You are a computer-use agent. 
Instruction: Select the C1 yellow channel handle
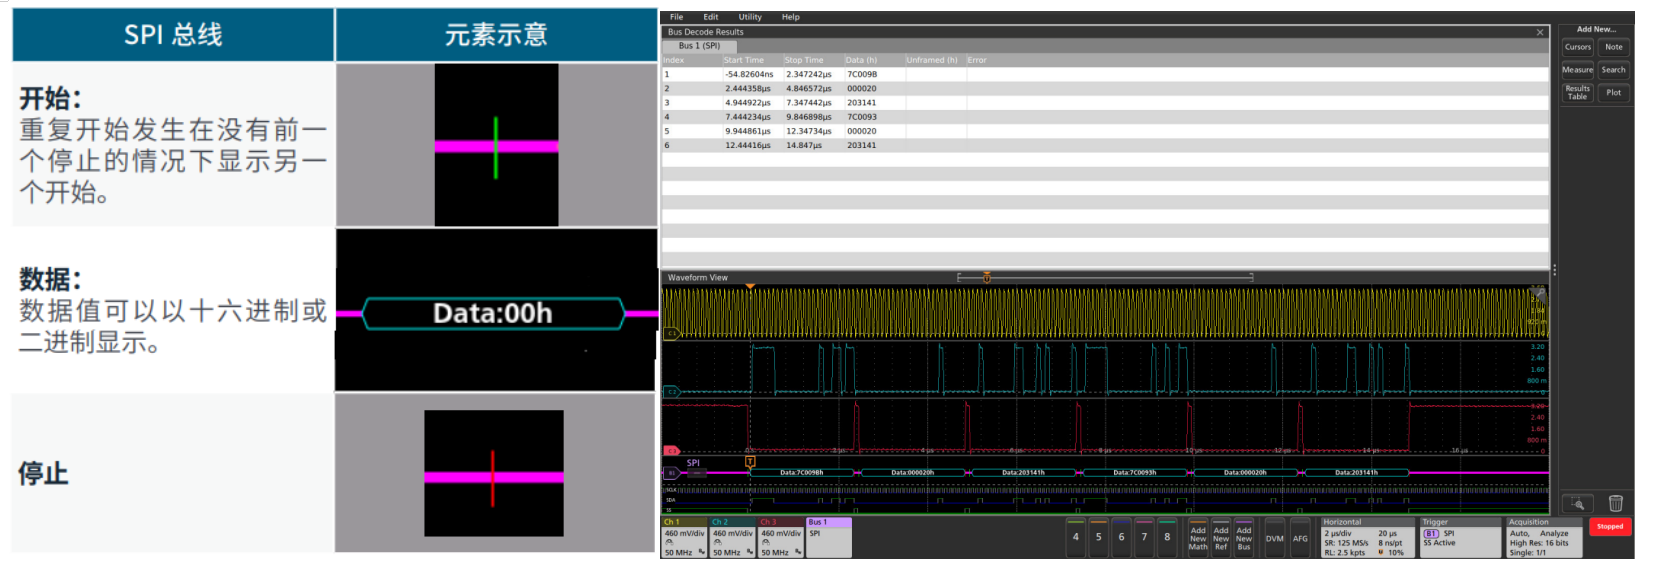[672, 333]
